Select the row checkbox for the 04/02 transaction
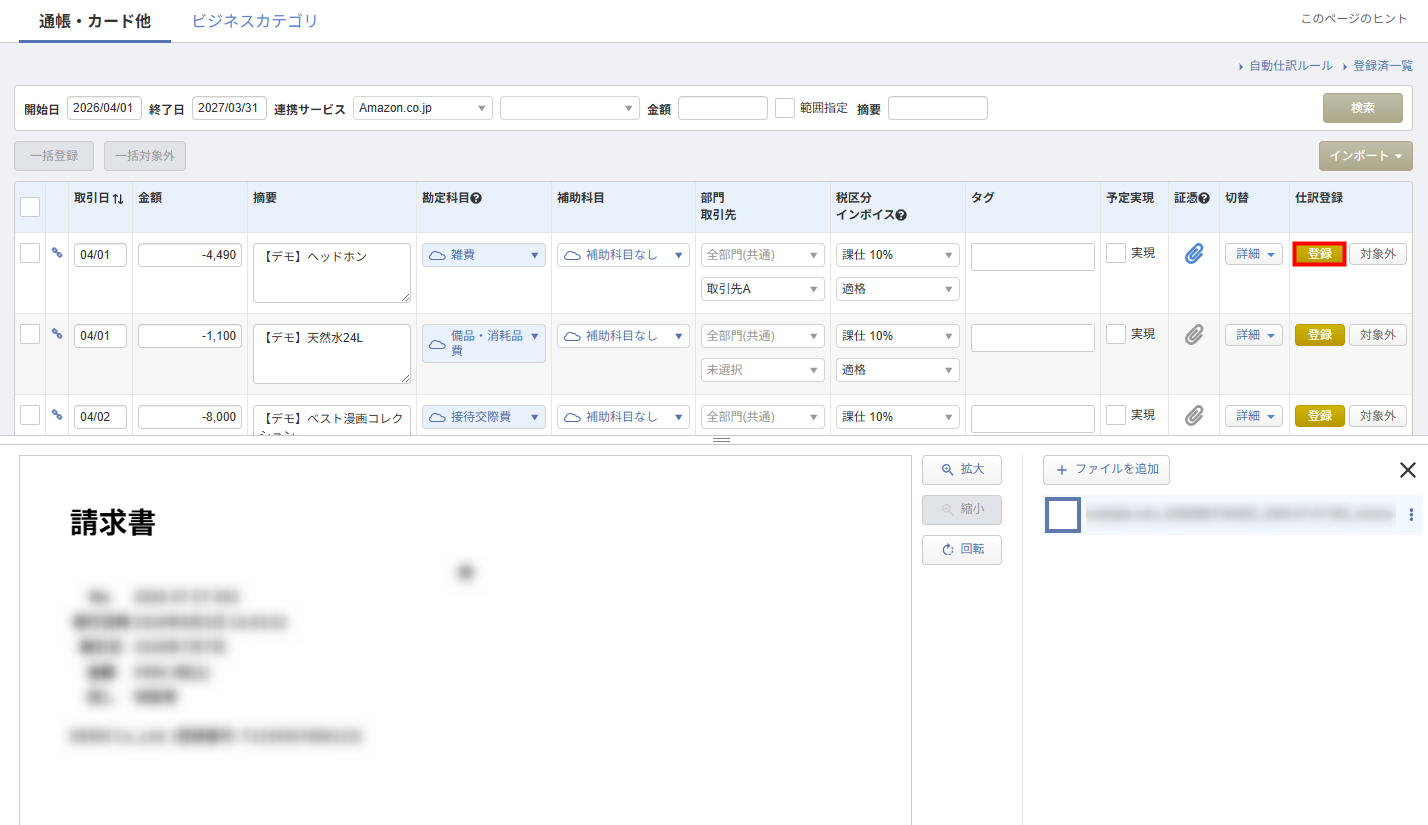 [30, 415]
